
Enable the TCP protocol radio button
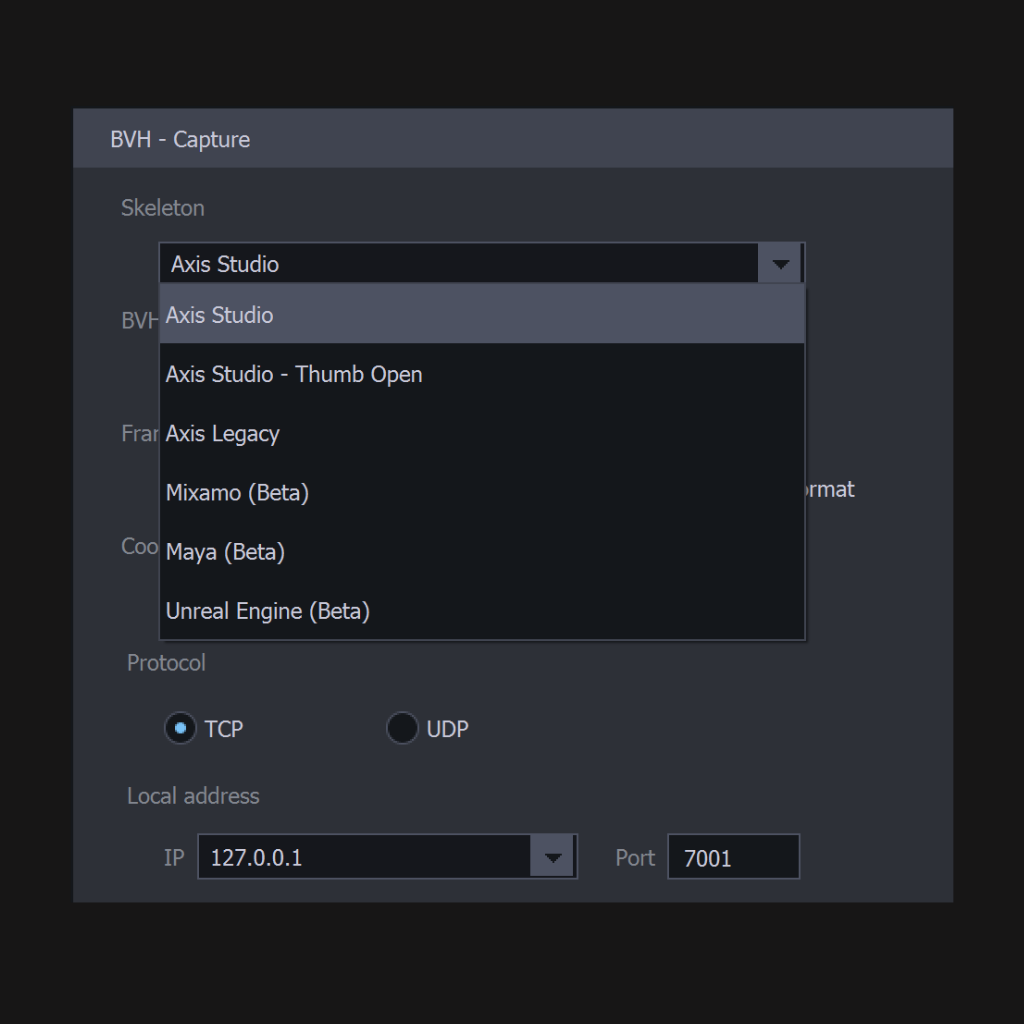click(x=180, y=728)
